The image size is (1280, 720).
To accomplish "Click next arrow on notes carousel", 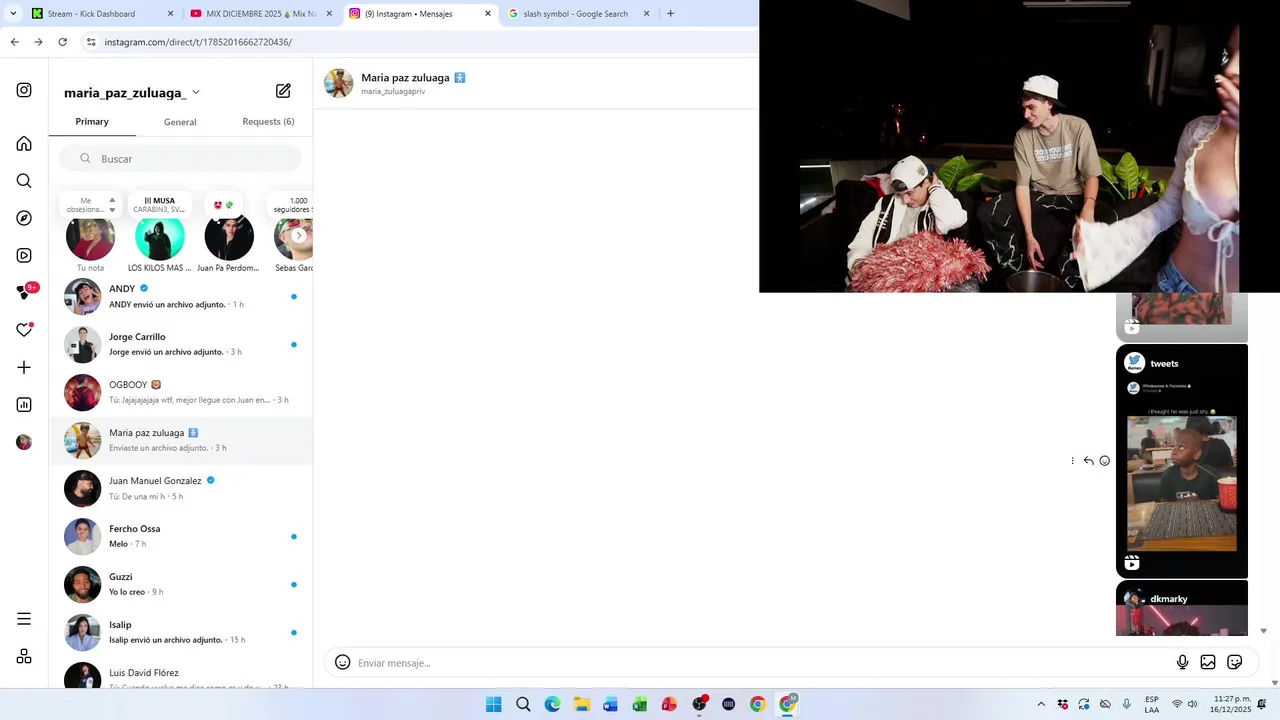I will (x=298, y=236).
